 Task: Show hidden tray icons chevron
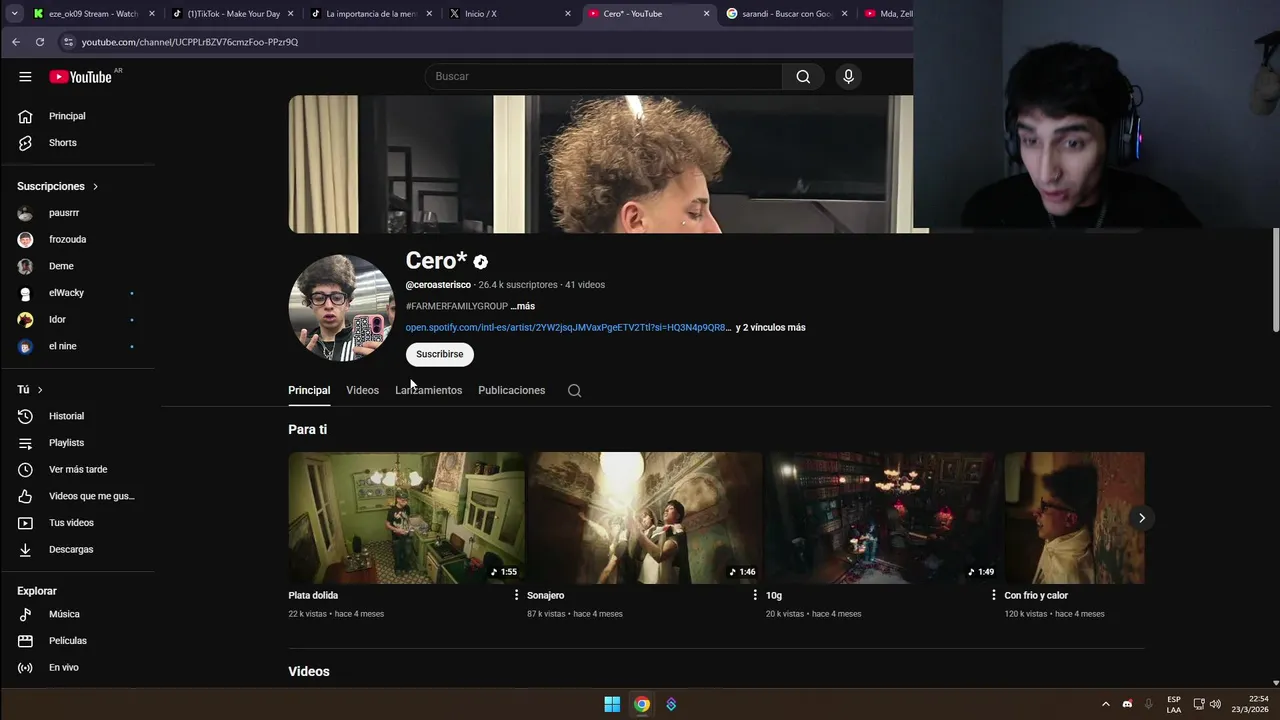1105,704
